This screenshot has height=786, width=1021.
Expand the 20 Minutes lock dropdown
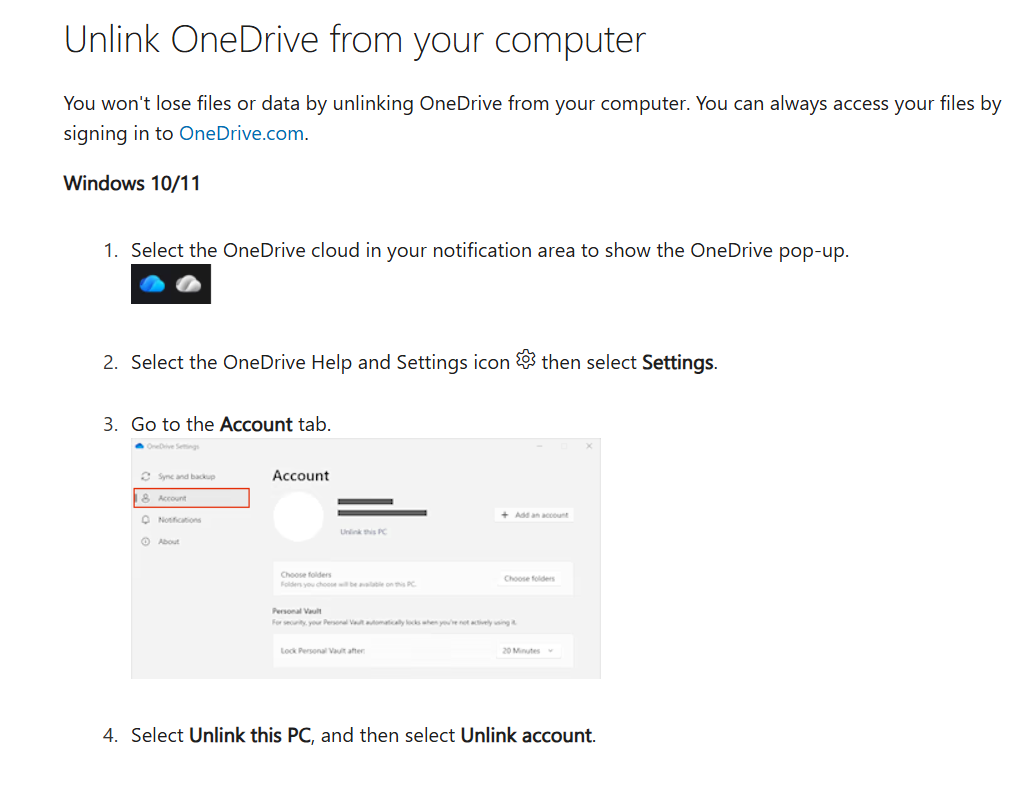coord(528,651)
